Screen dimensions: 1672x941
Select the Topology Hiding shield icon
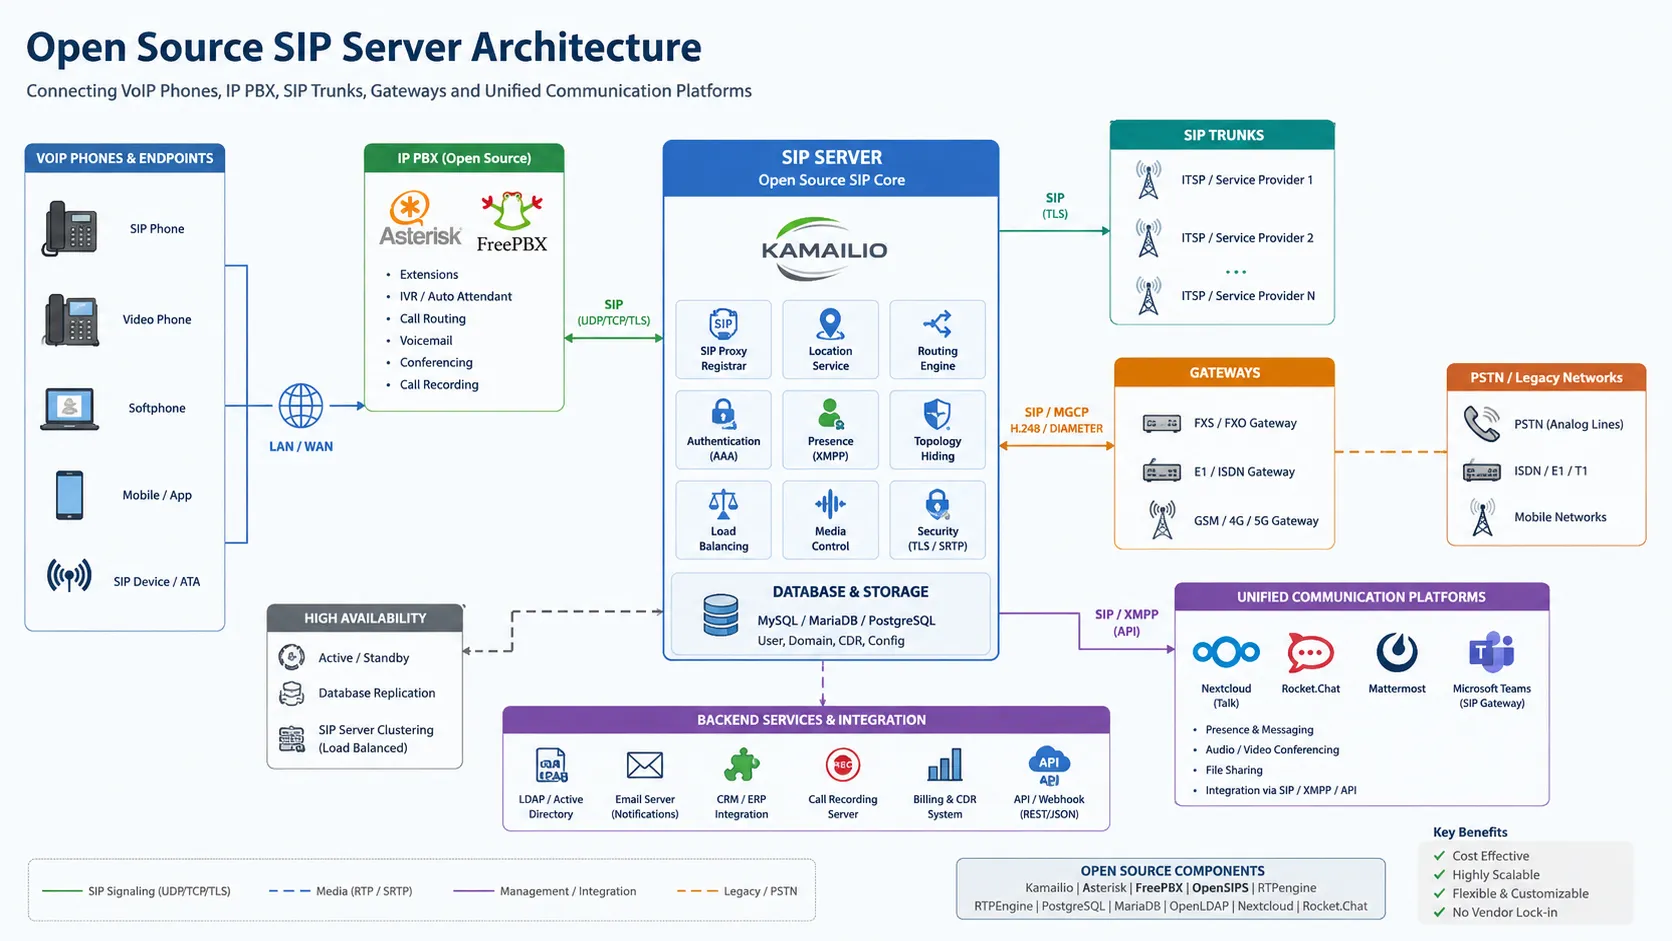tap(937, 413)
